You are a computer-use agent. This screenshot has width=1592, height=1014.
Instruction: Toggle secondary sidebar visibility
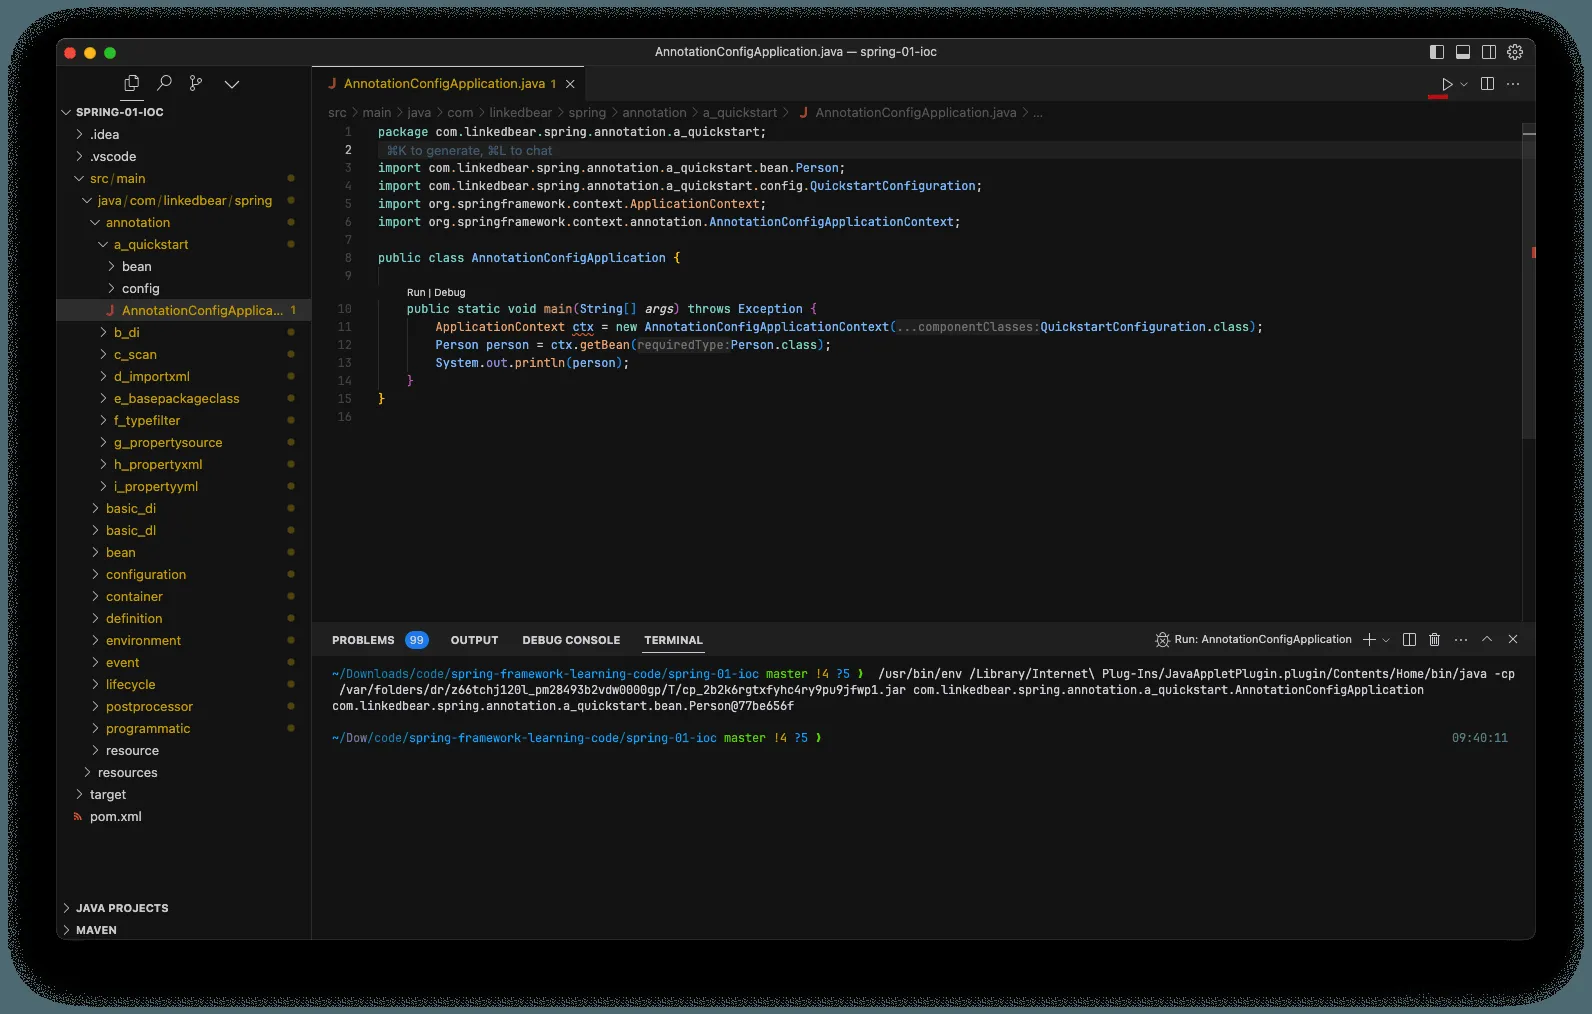(x=1489, y=52)
